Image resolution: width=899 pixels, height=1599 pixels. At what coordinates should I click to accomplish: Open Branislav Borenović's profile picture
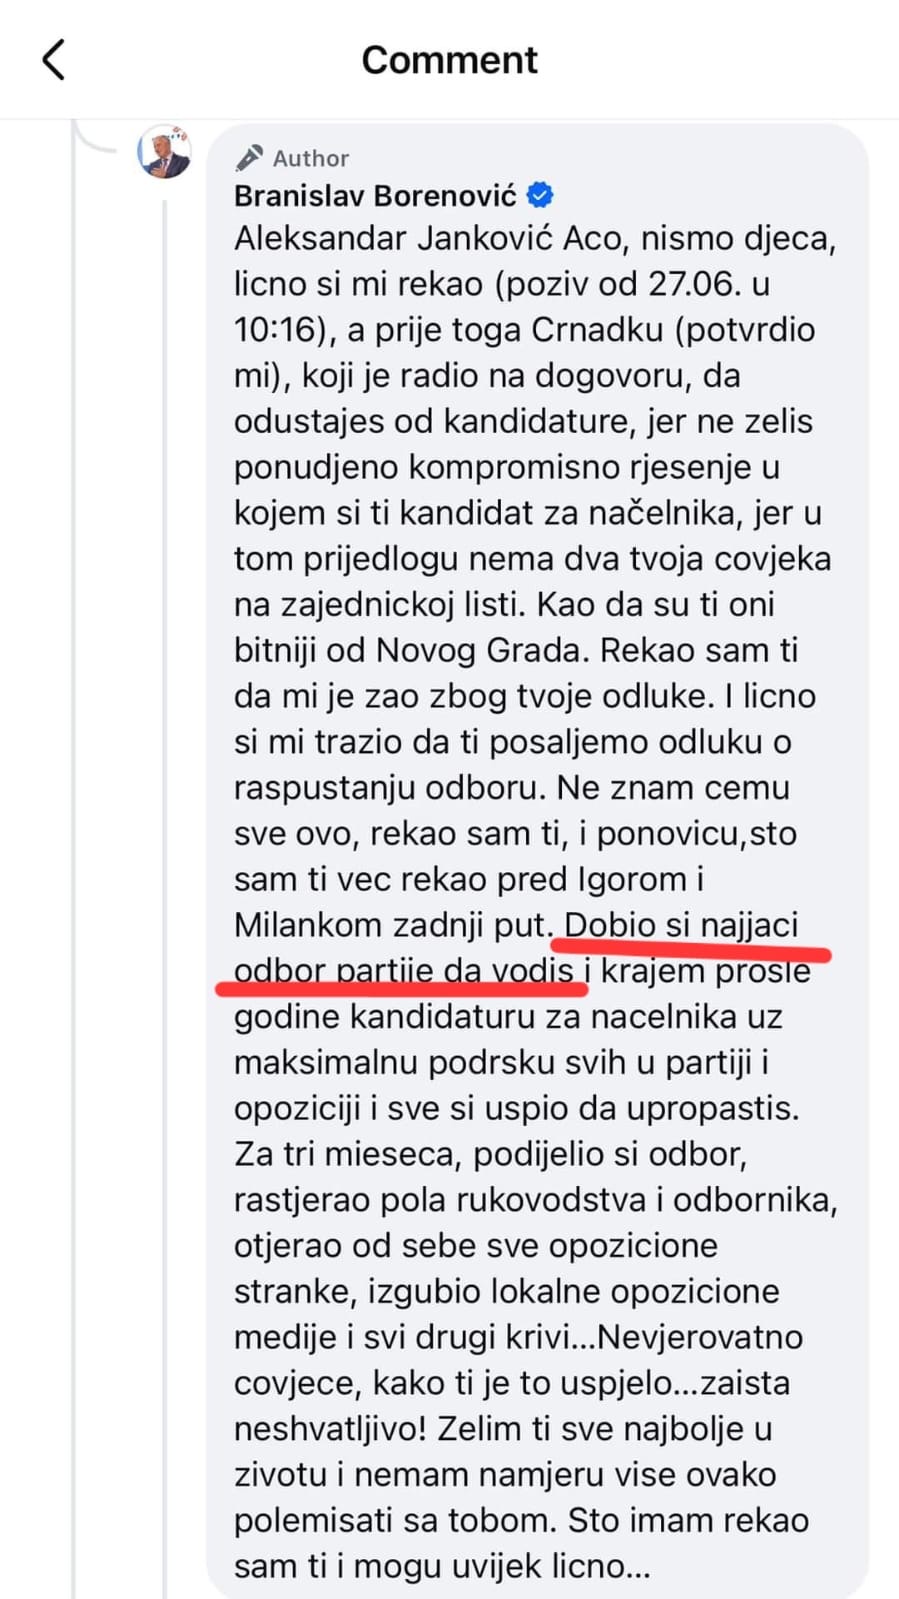[164, 152]
